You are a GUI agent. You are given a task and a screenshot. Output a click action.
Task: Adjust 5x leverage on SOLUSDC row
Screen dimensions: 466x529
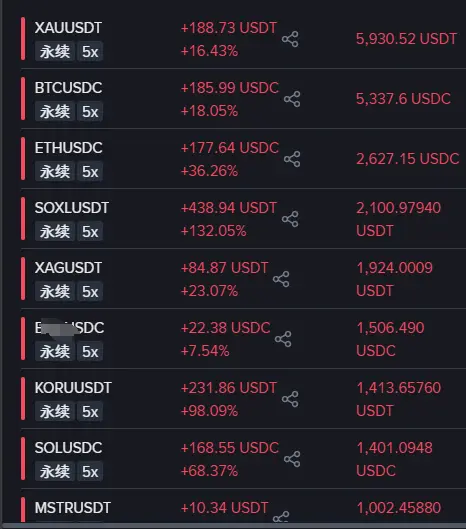tap(90, 472)
